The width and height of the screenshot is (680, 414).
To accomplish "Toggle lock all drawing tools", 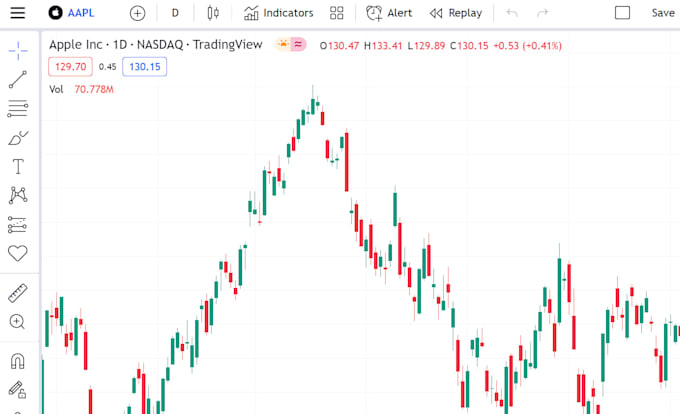I will (17, 389).
